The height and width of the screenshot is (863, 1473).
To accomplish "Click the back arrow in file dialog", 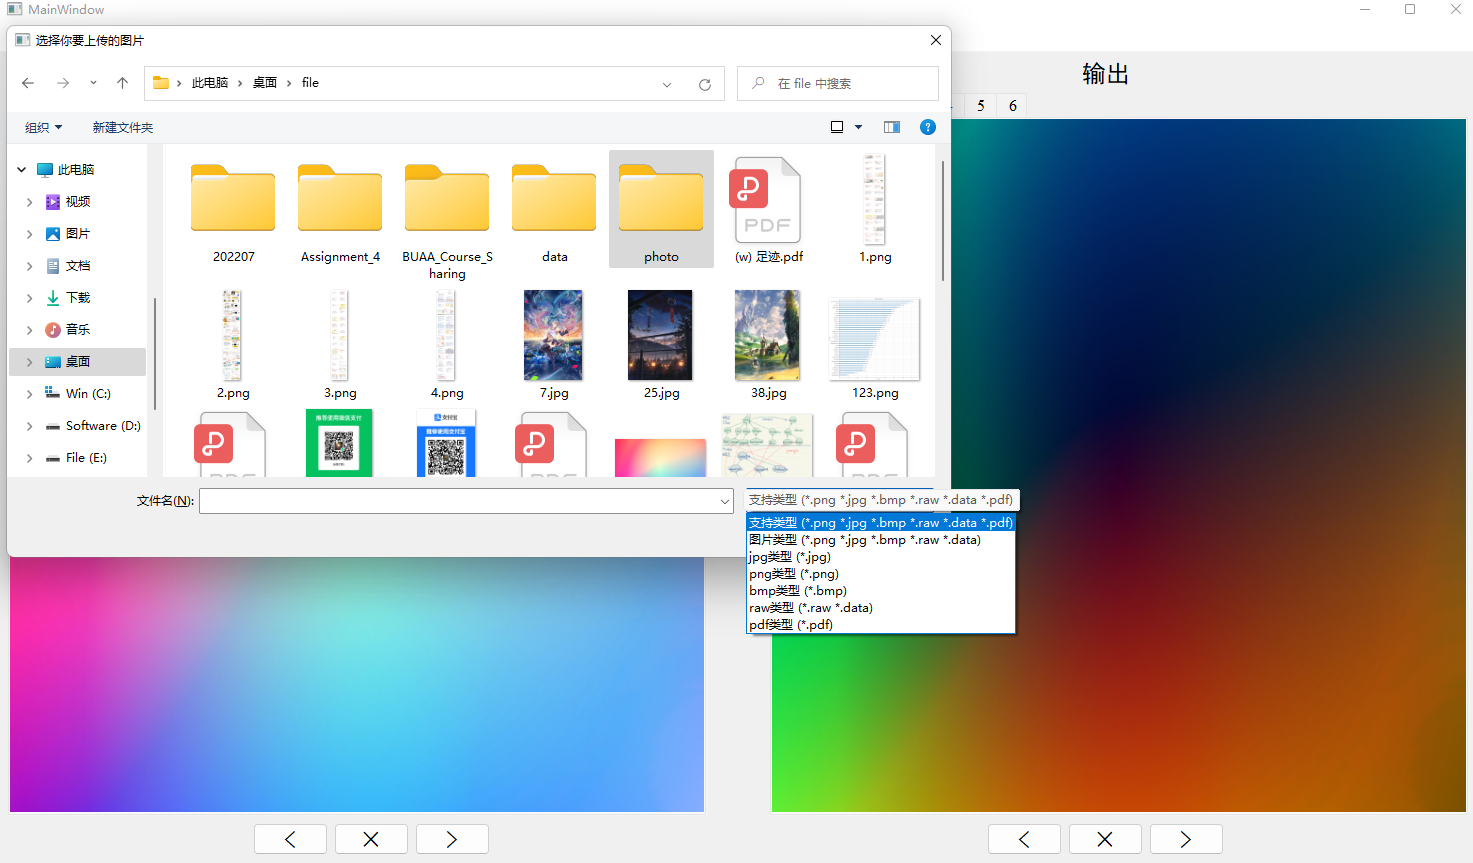I will [28, 83].
